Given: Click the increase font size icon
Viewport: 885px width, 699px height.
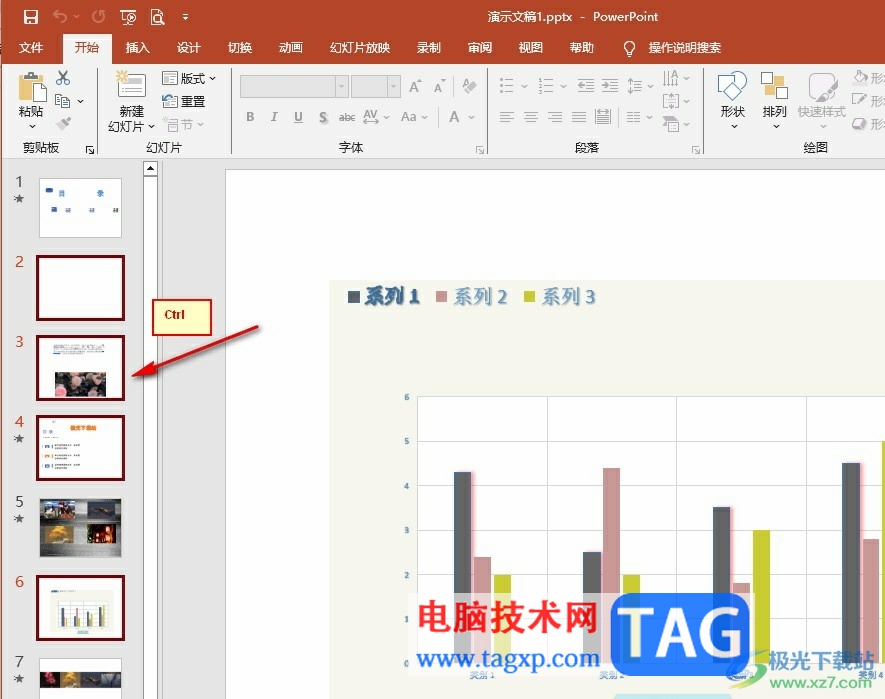Looking at the screenshot, I should point(415,86).
